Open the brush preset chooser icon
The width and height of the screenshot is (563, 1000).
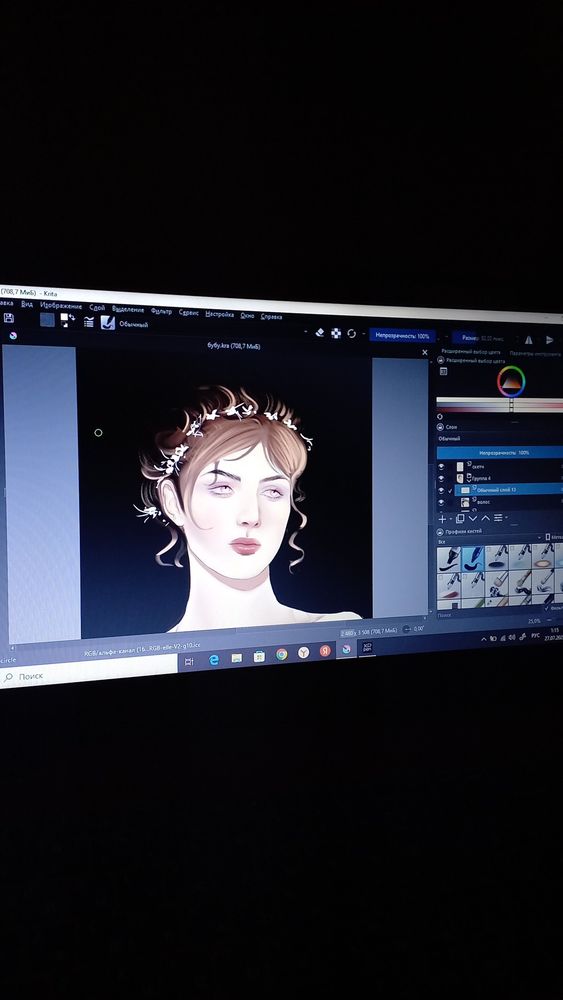click(x=108, y=323)
